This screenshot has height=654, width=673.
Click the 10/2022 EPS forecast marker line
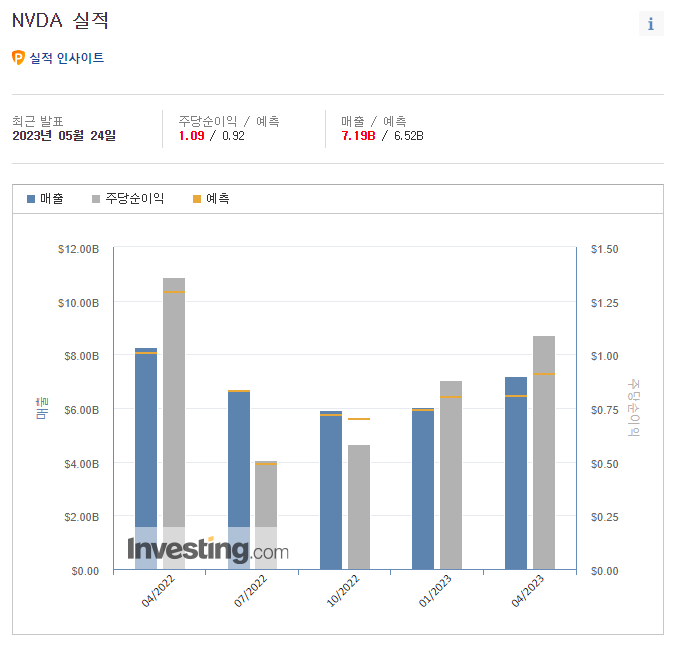359,419
